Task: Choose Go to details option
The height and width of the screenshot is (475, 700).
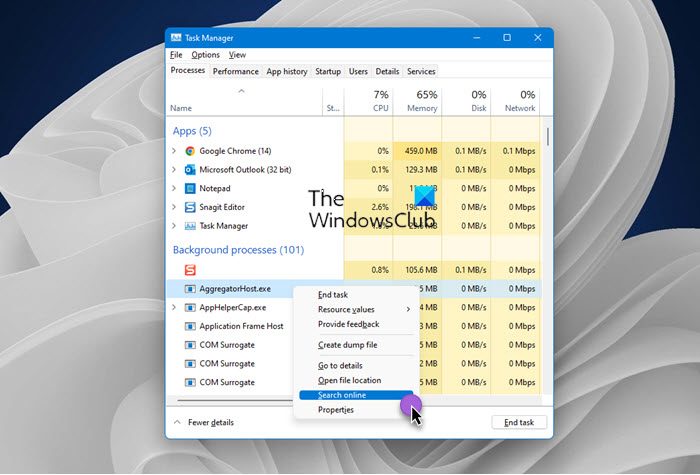Action: pos(340,365)
